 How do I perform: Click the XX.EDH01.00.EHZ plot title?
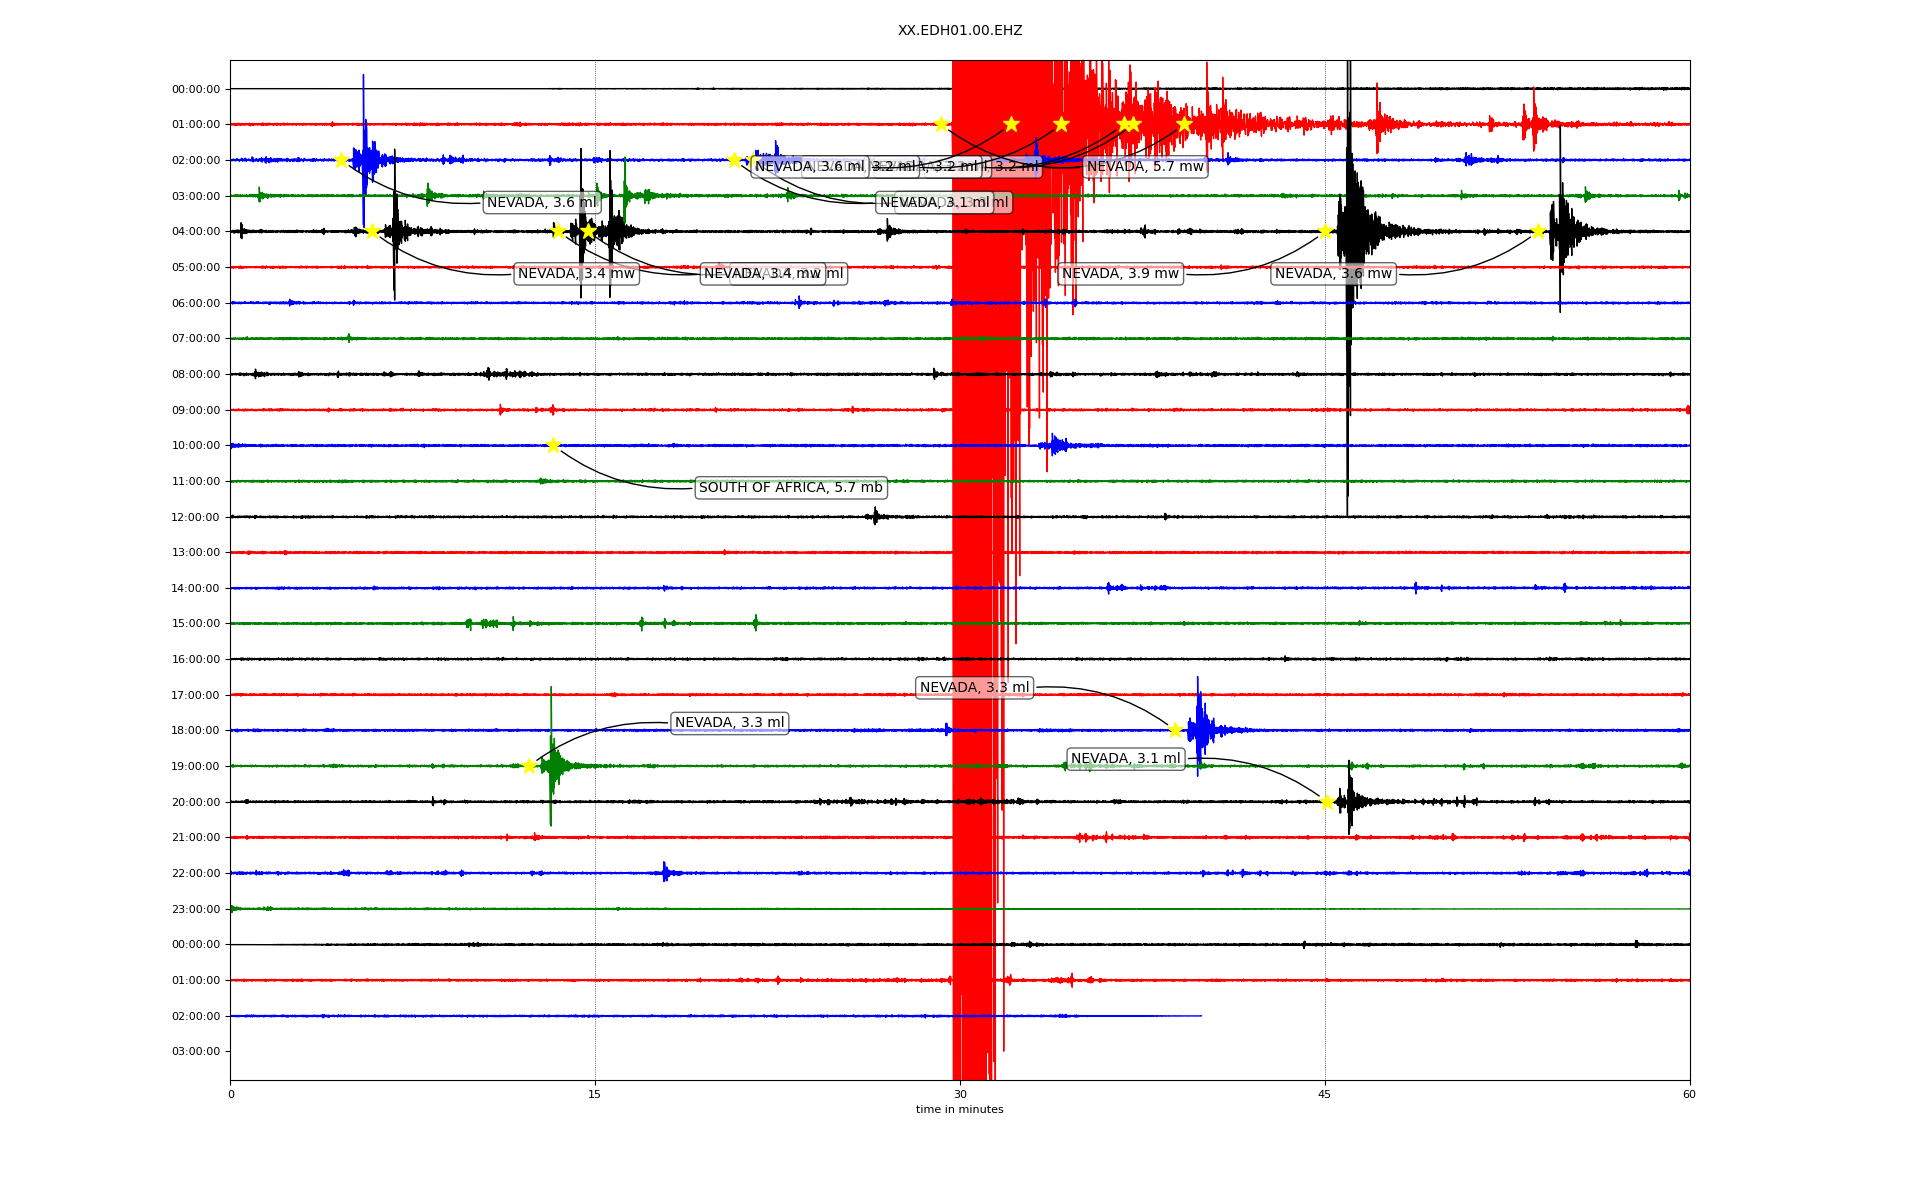pyautogui.click(x=960, y=31)
